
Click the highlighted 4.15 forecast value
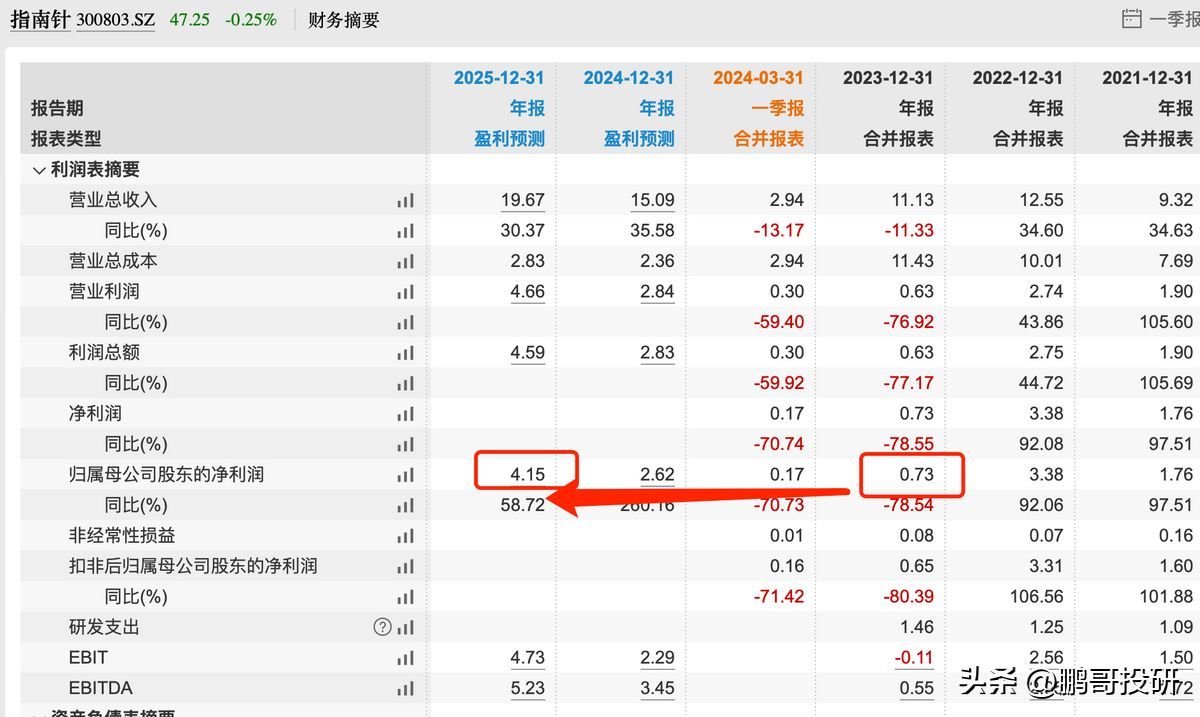(x=527, y=471)
